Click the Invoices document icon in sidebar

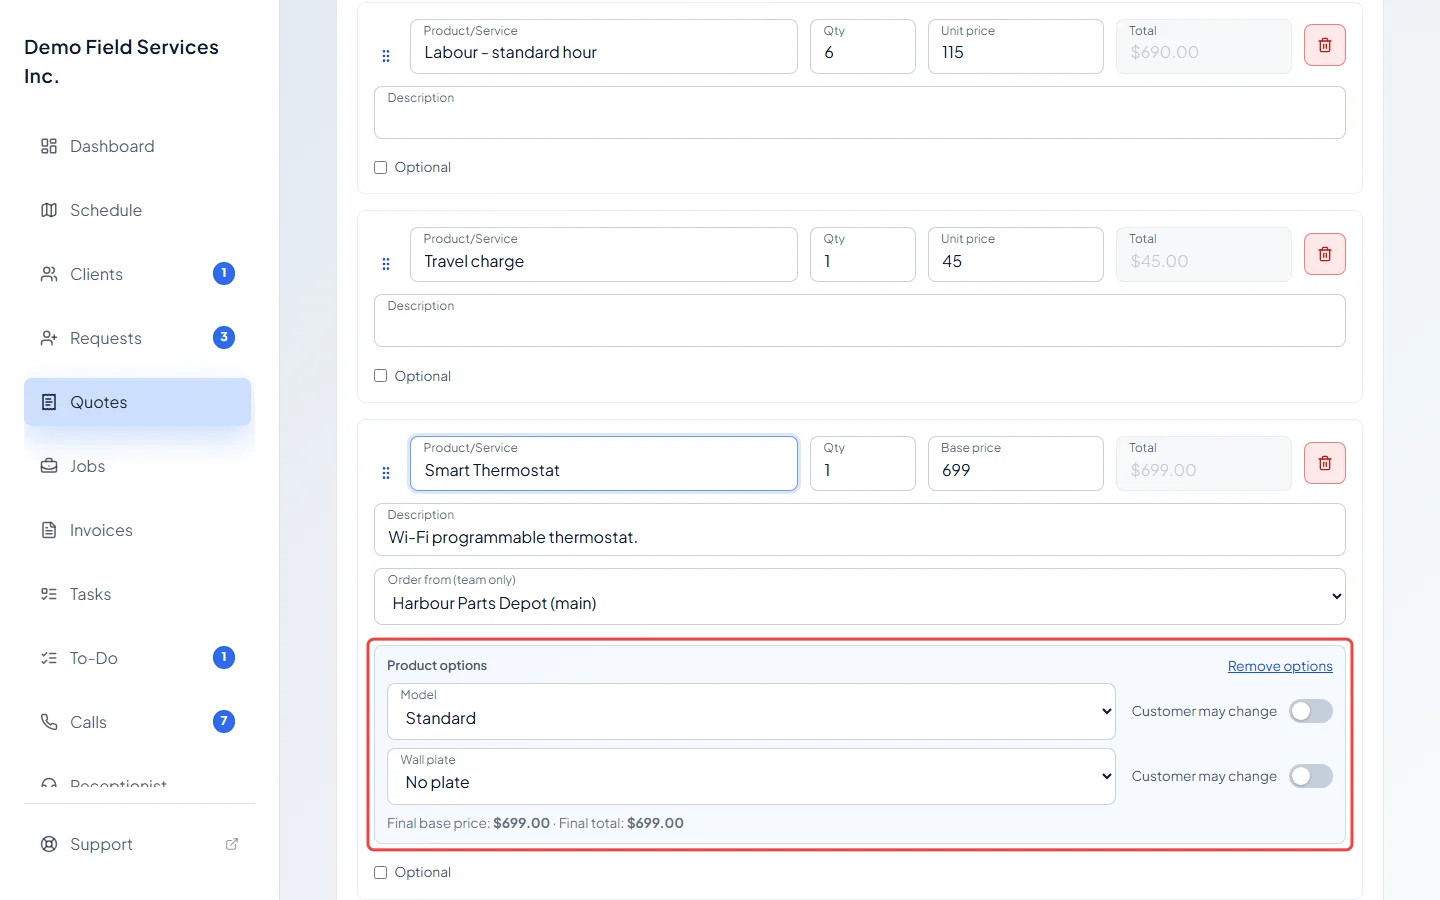[x=49, y=530]
